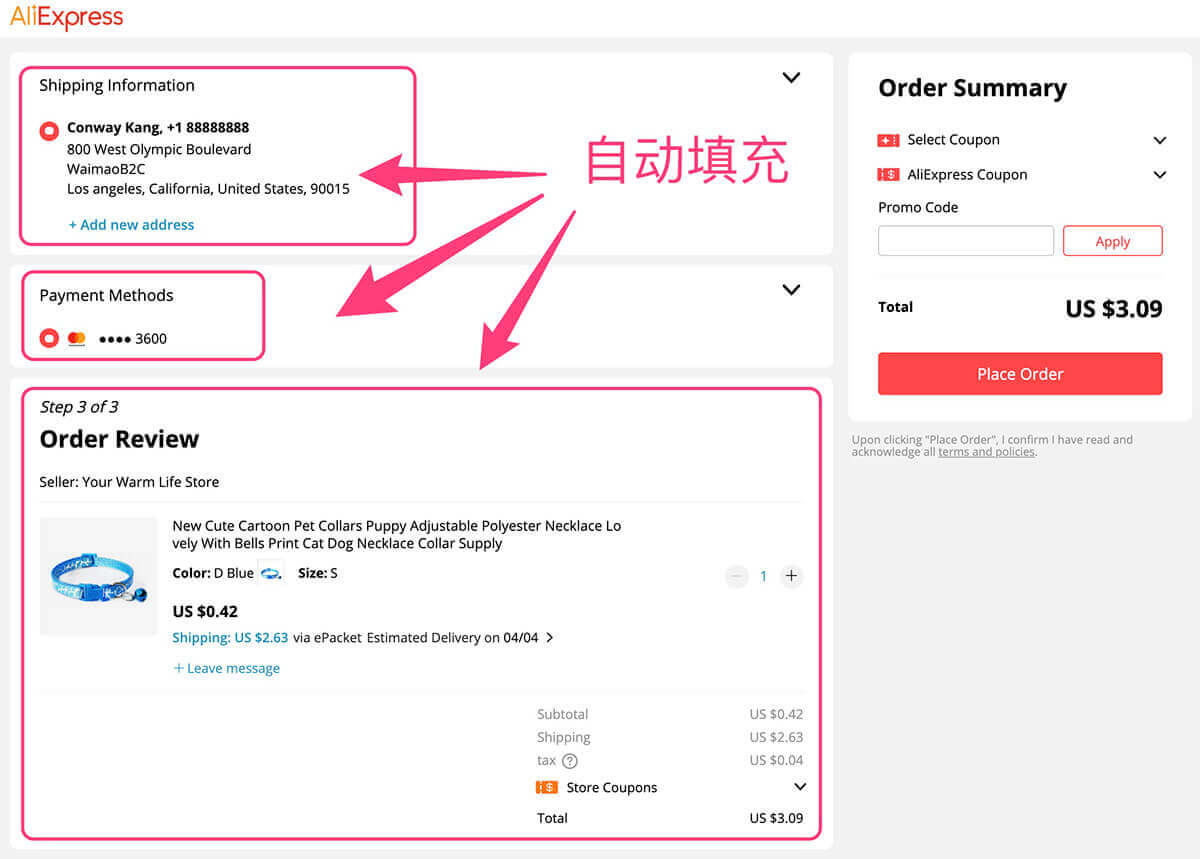Screen dimensions: 1200x859
Task: Click the Seller: Your Warm Life Store text
Action: 129,482
